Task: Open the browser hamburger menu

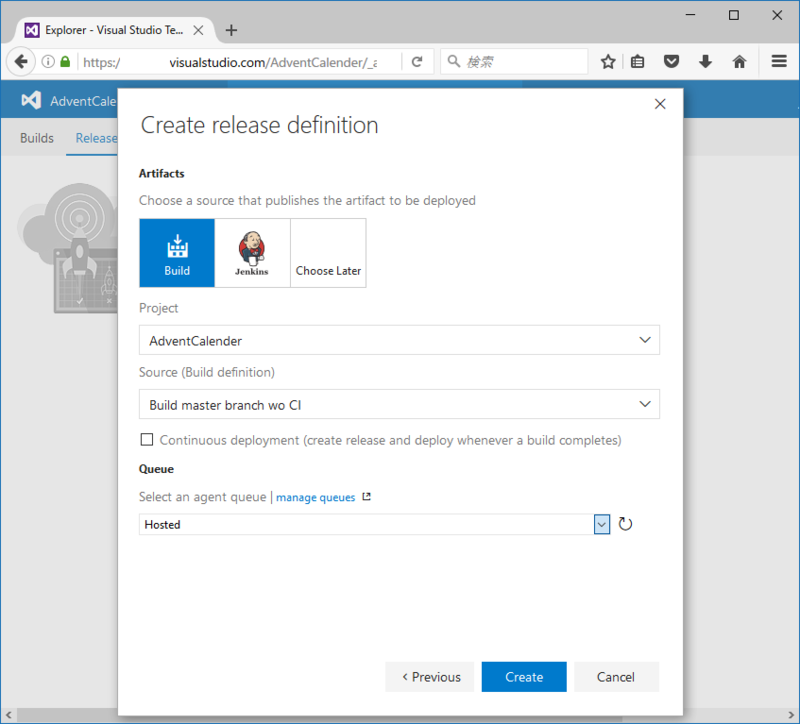Action: coord(779,61)
